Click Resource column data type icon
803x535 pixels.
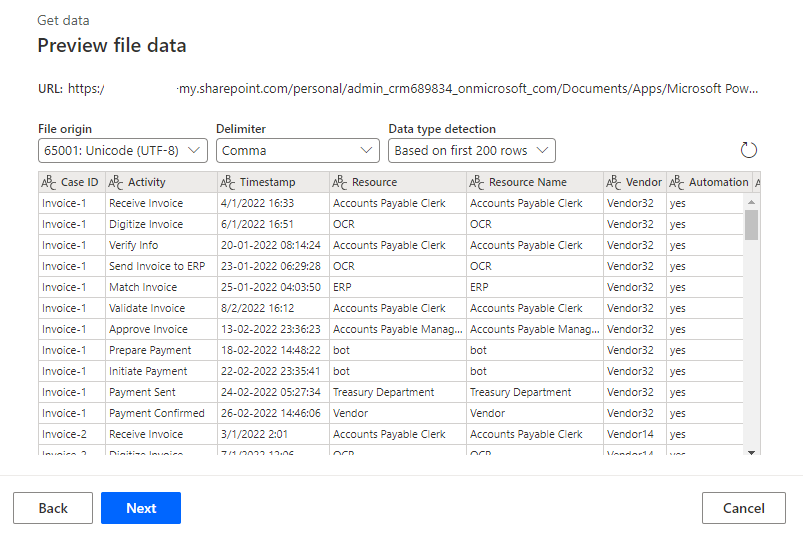pyautogui.click(x=340, y=182)
